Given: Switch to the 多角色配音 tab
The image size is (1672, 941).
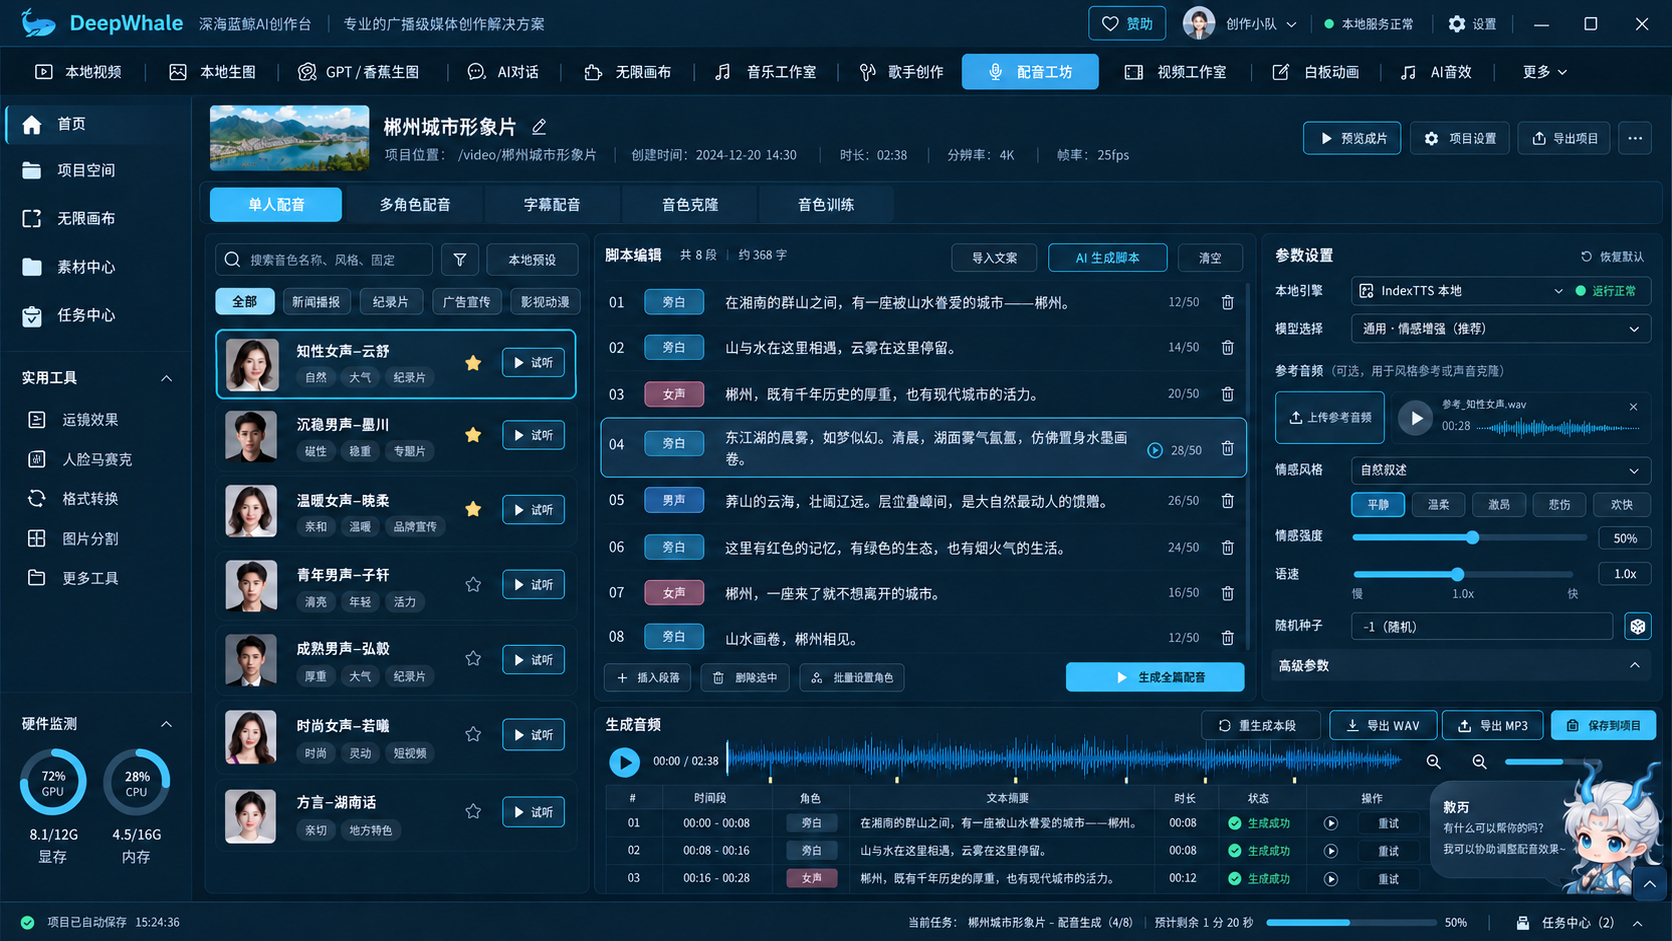Looking at the screenshot, I should 415,205.
